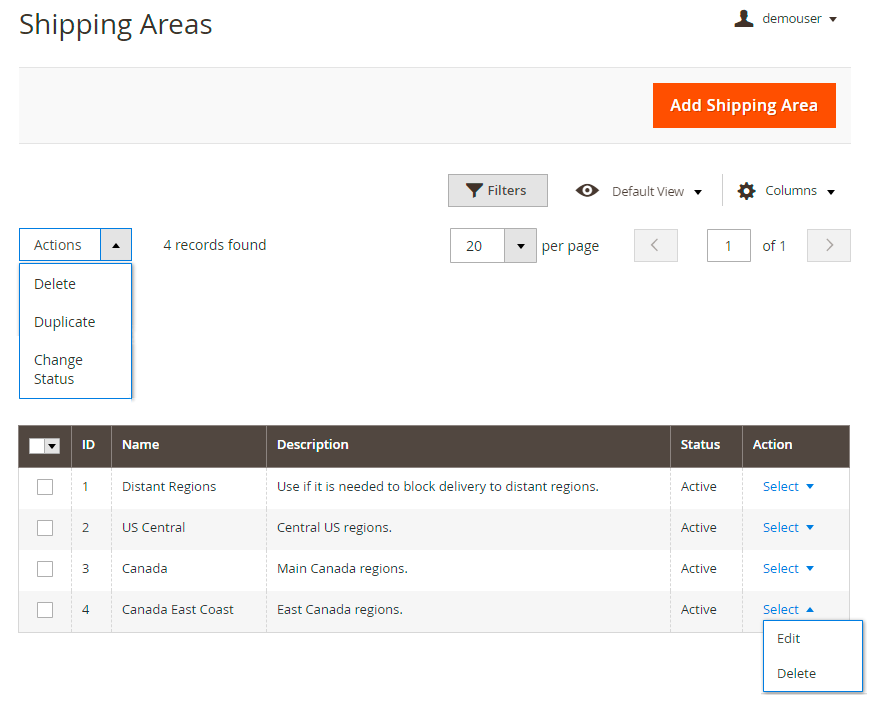Check the Distant Regions row checkbox
The height and width of the screenshot is (711, 871).
click(45, 487)
